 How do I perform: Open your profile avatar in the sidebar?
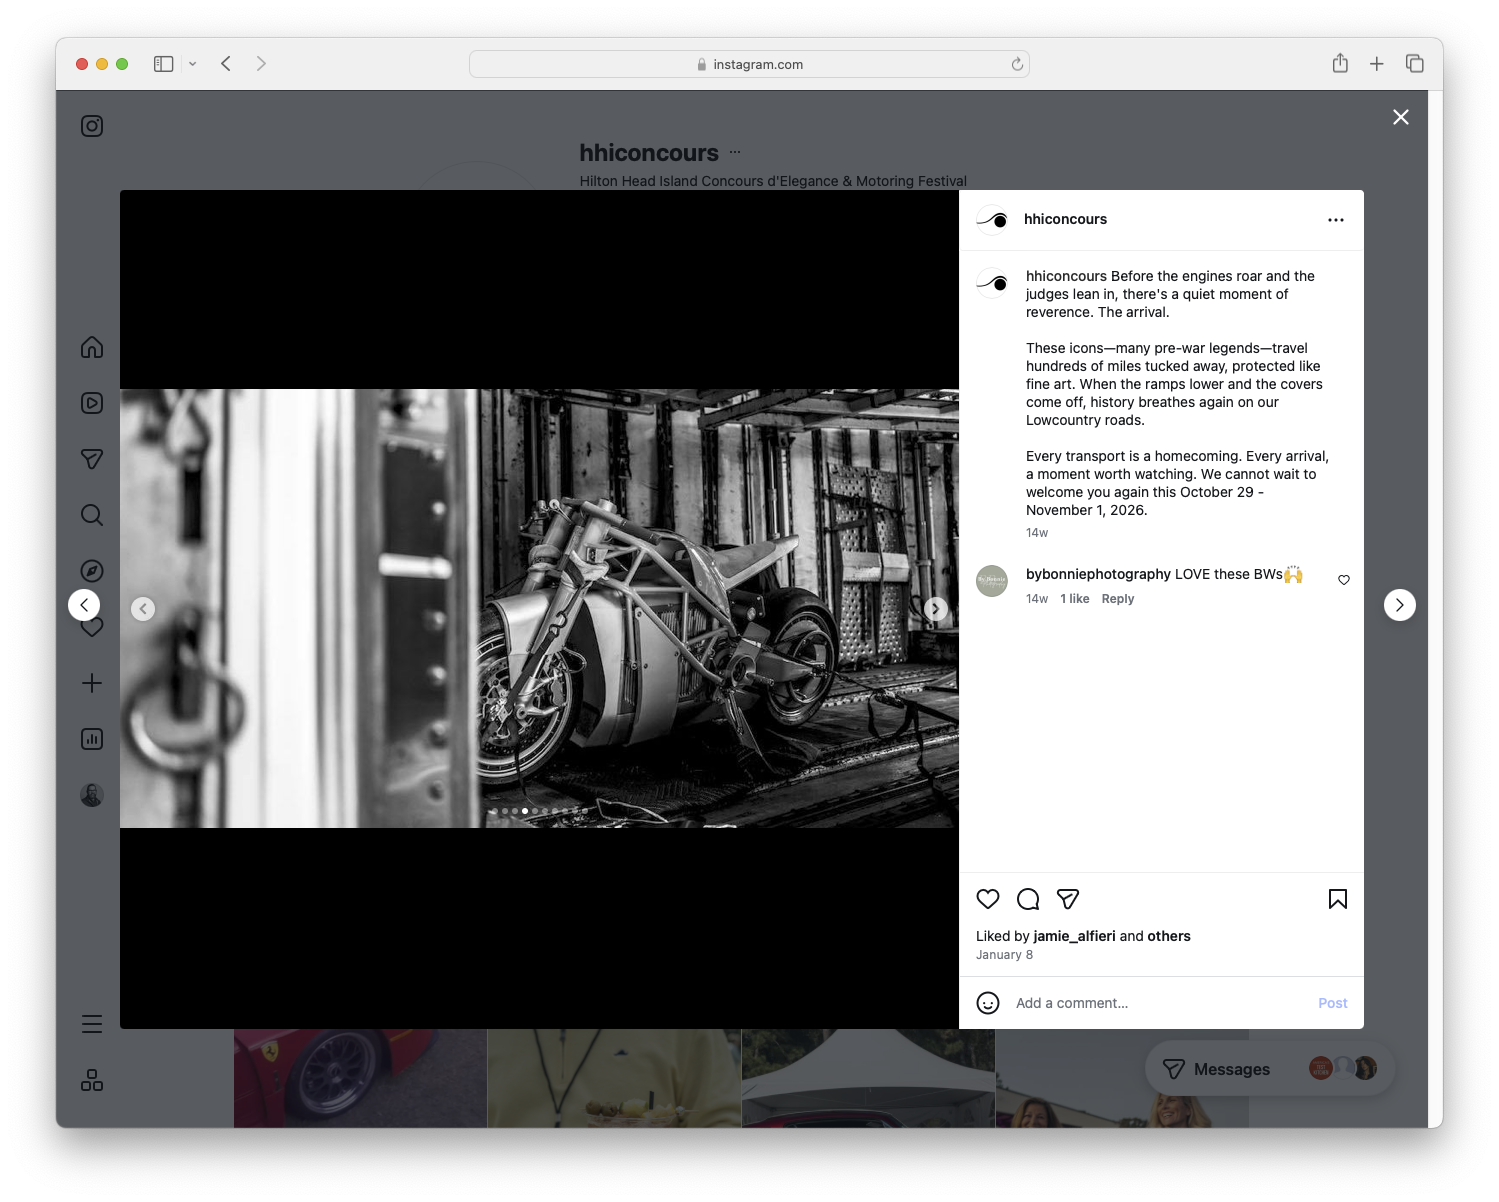click(92, 794)
